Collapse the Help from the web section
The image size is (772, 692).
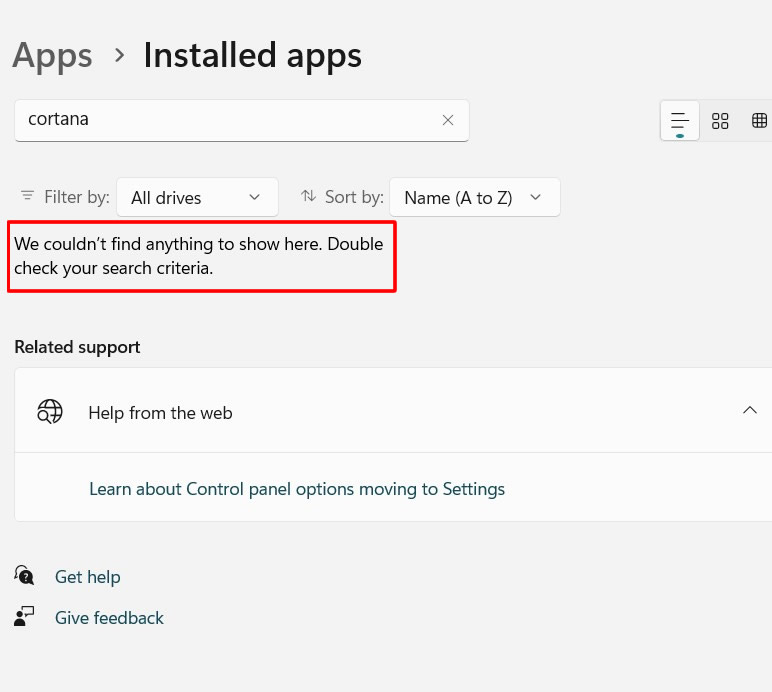click(749, 411)
